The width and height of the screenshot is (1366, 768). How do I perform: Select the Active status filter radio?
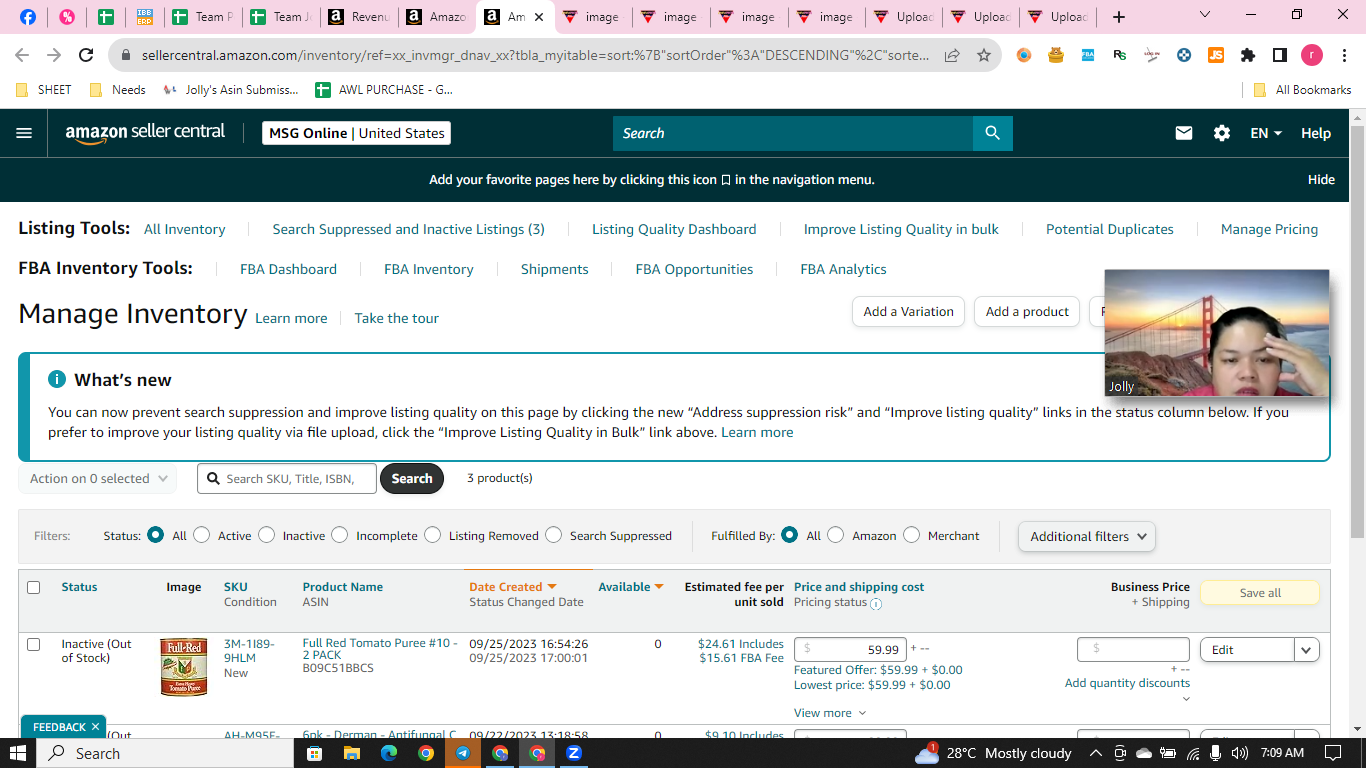[202, 535]
